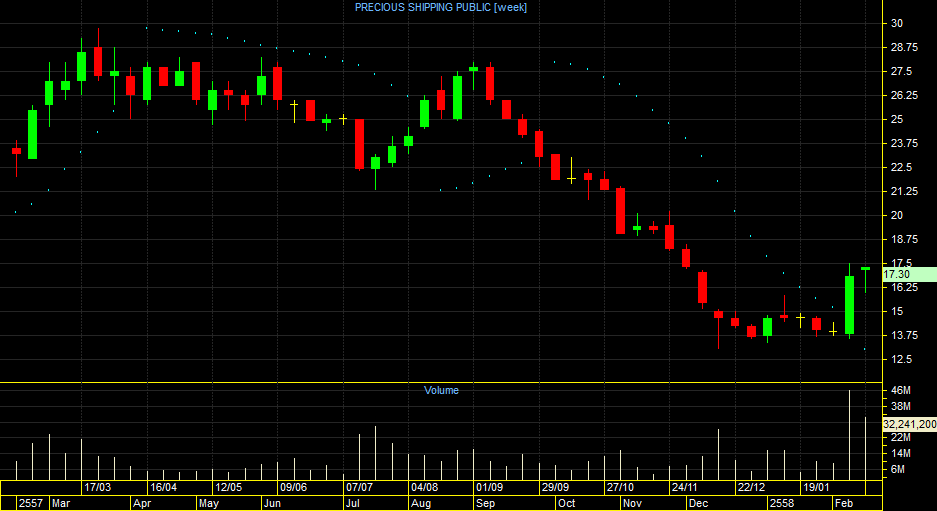Select the volume value label 32,241,200
The width and height of the screenshot is (937, 511).
point(909,424)
